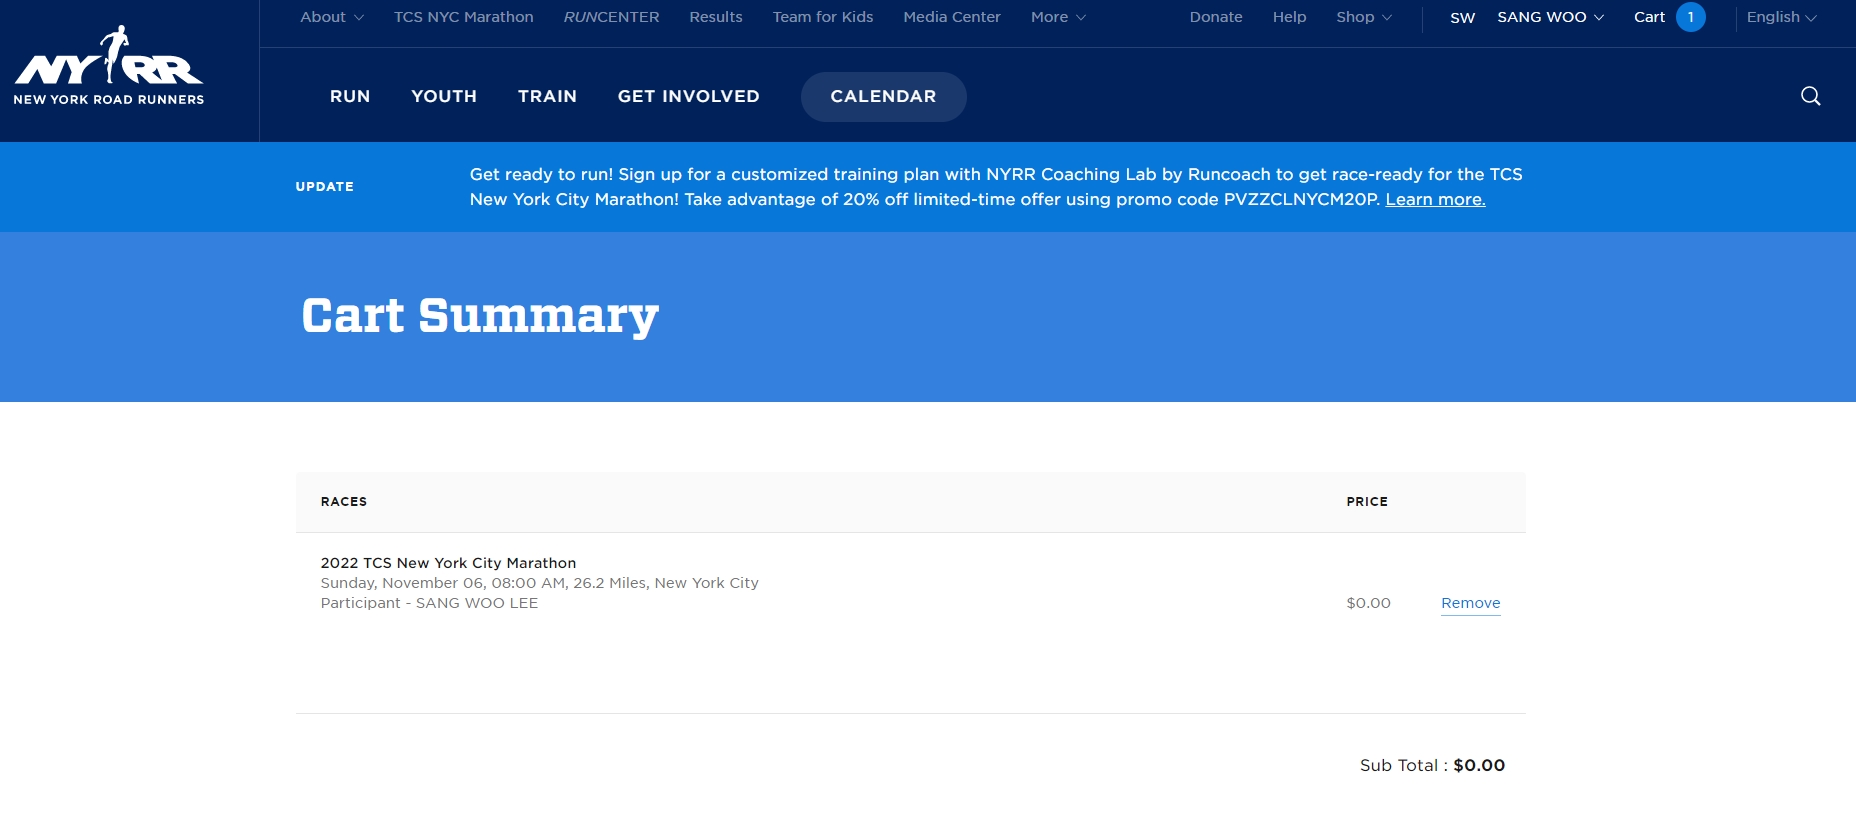The image size is (1856, 817).
Task: Click the RACES column header
Action: click(x=344, y=502)
